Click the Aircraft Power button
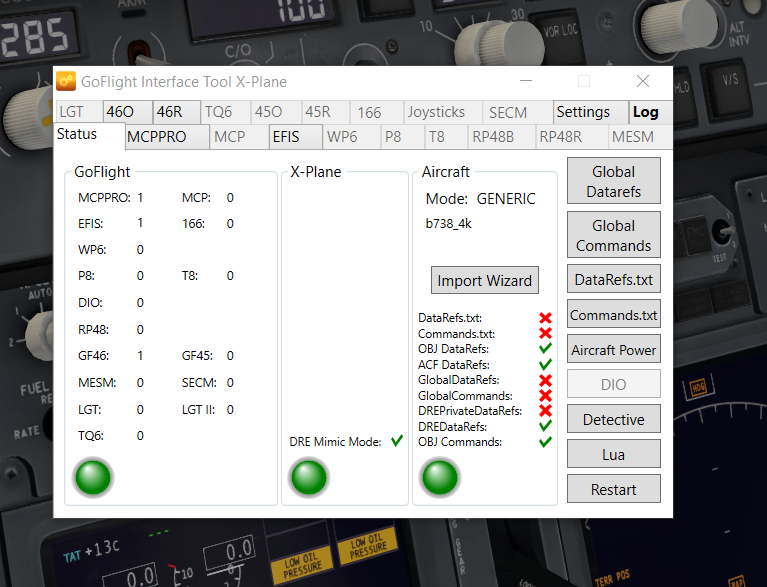This screenshot has height=587, width=767. [x=613, y=350]
